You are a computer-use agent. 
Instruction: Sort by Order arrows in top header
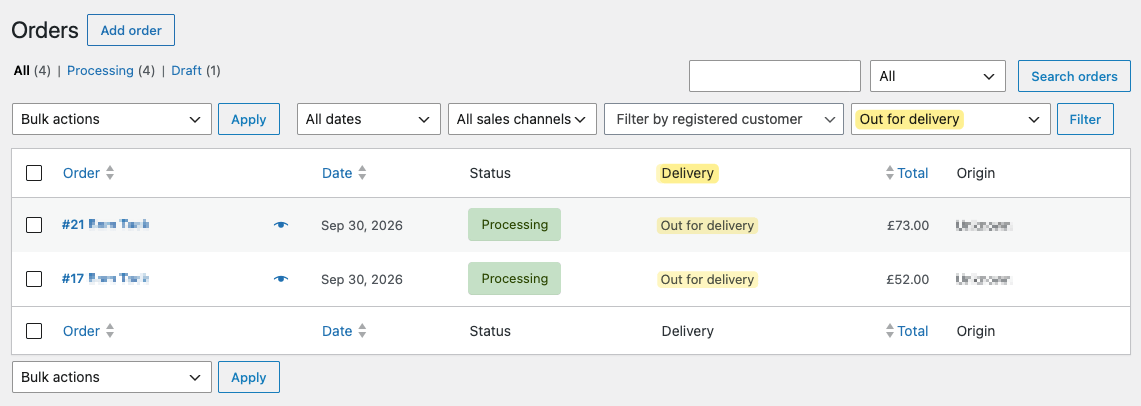click(x=110, y=173)
